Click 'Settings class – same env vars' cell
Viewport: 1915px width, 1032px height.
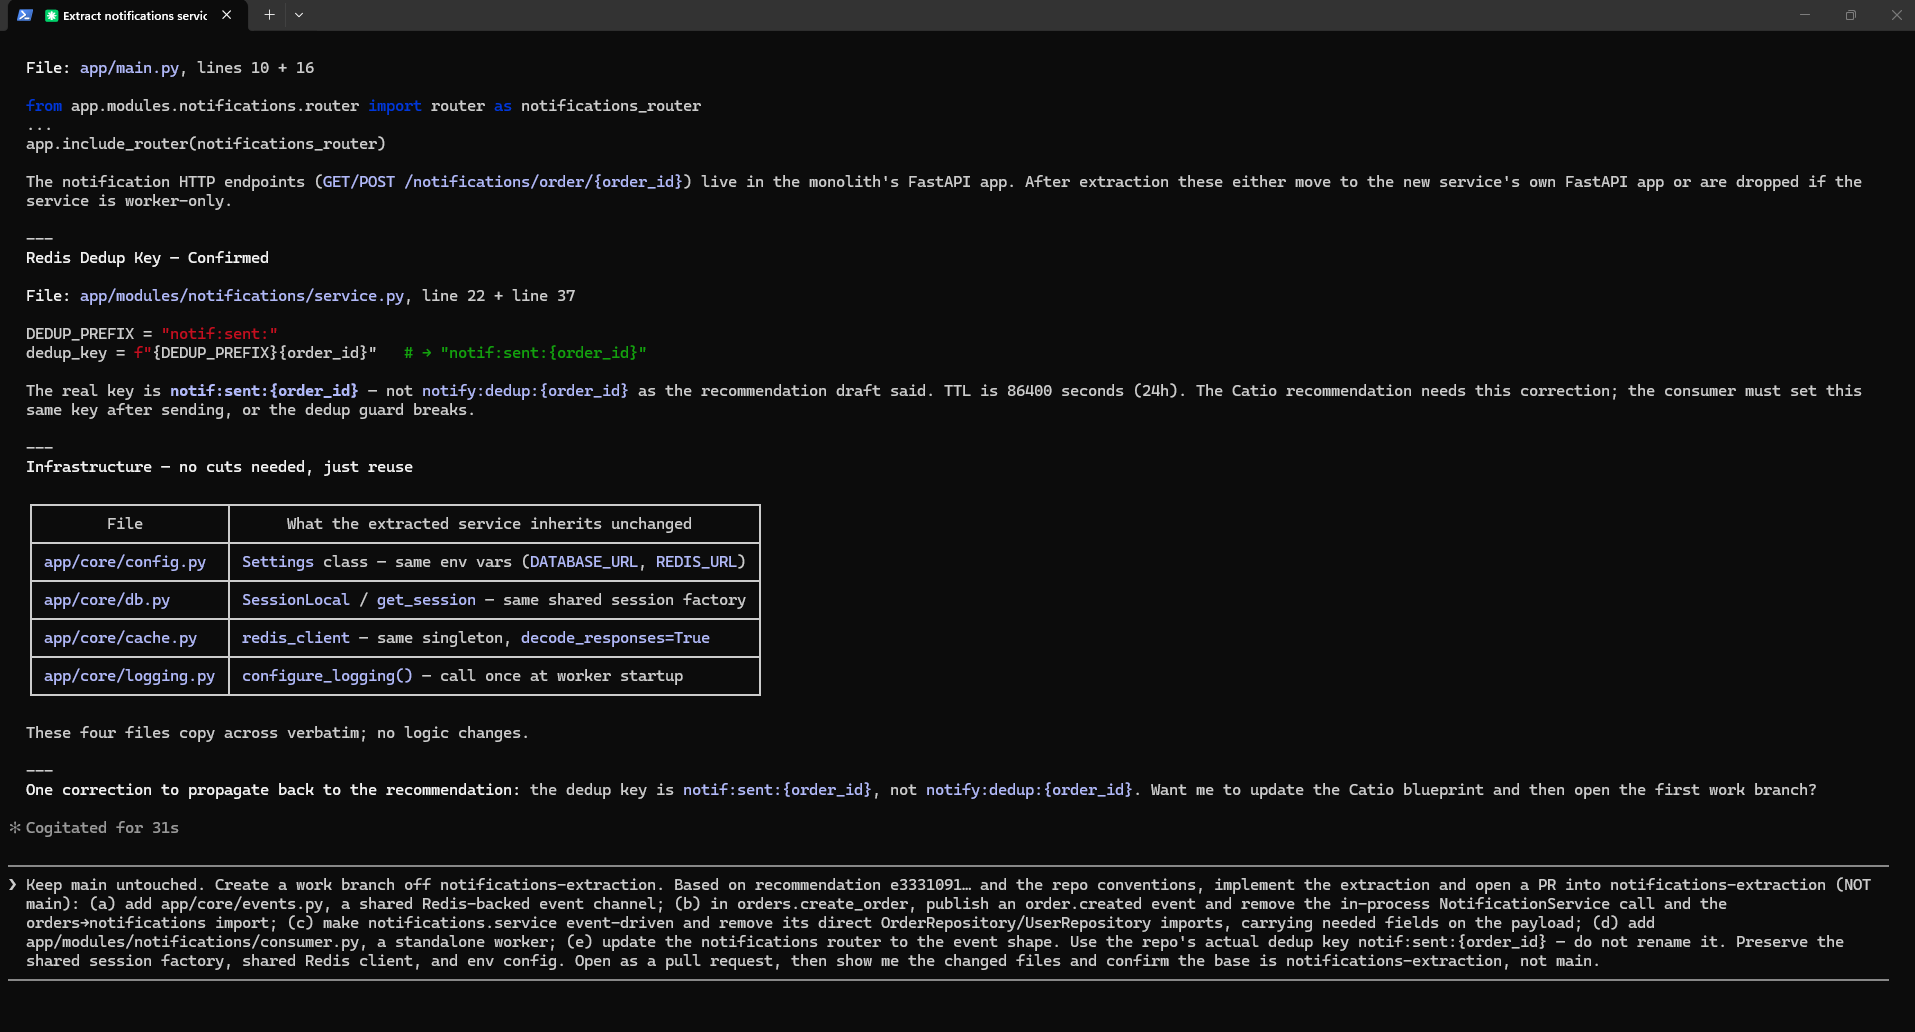pyautogui.click(x=494, y=562)
